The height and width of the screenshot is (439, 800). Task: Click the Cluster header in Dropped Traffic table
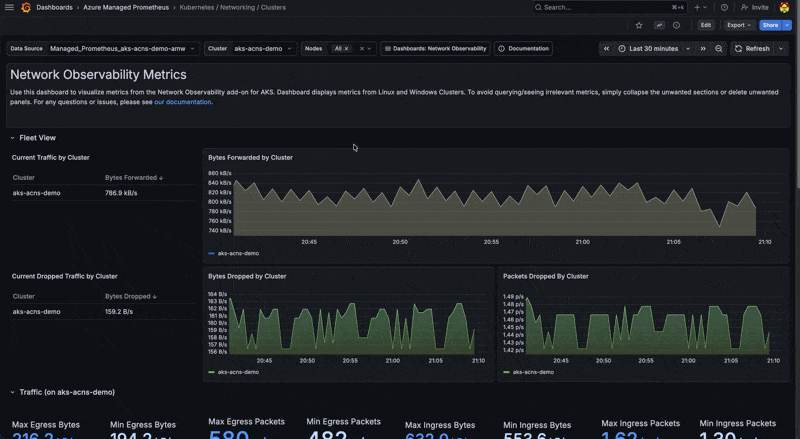[23, 296]
